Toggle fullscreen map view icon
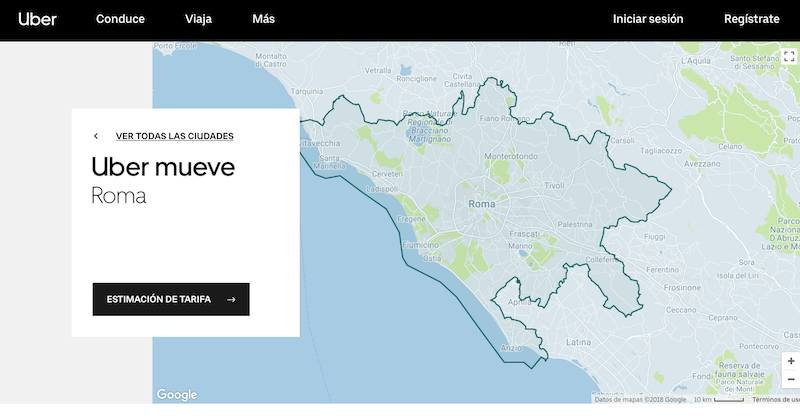This screenshot has height=420, width=800. pos(789,57)
